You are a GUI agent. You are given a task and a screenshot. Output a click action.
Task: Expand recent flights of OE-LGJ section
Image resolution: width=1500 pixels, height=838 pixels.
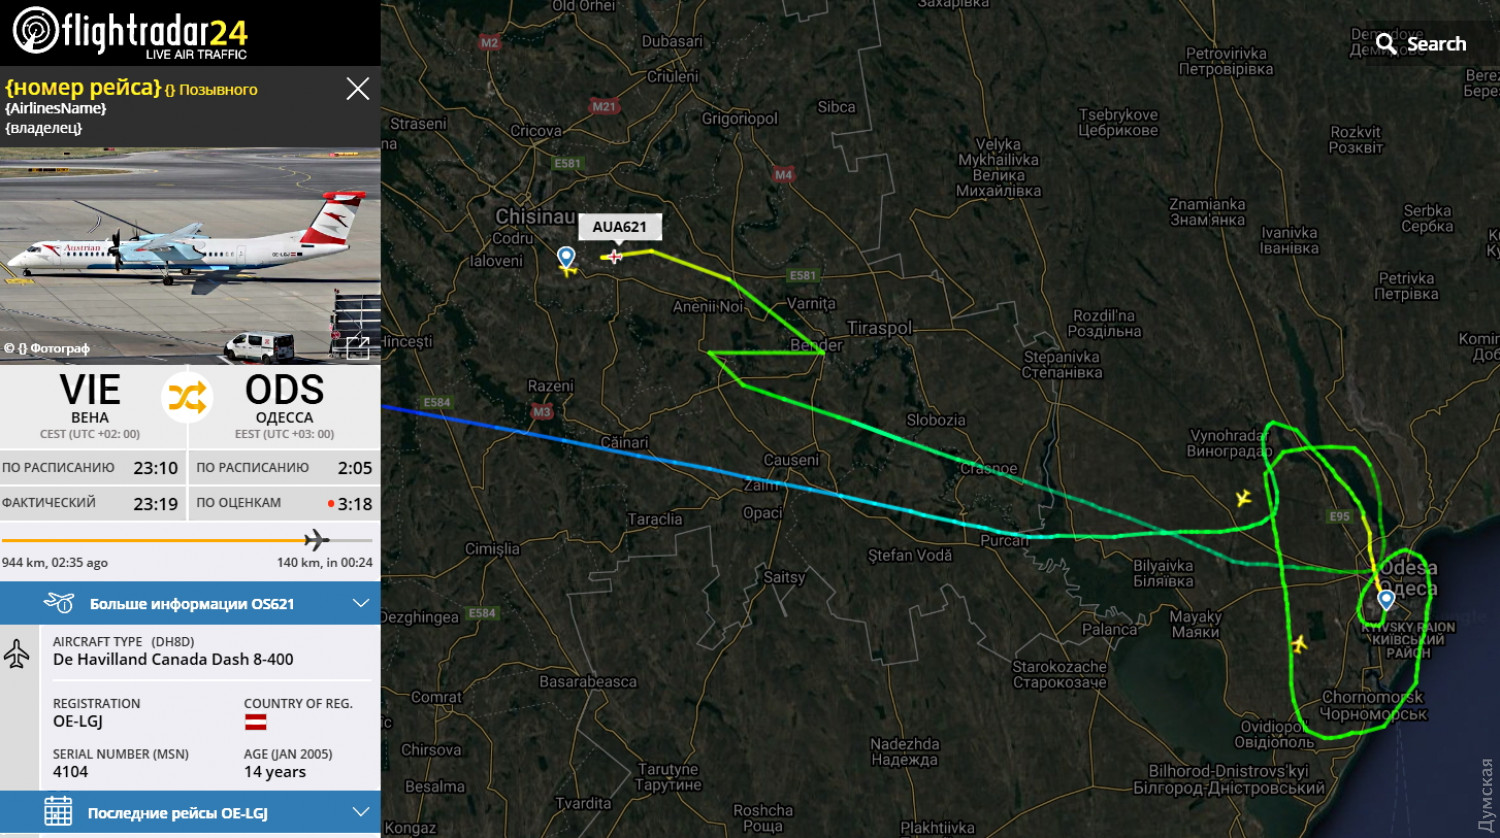click(x=190, y=812)
